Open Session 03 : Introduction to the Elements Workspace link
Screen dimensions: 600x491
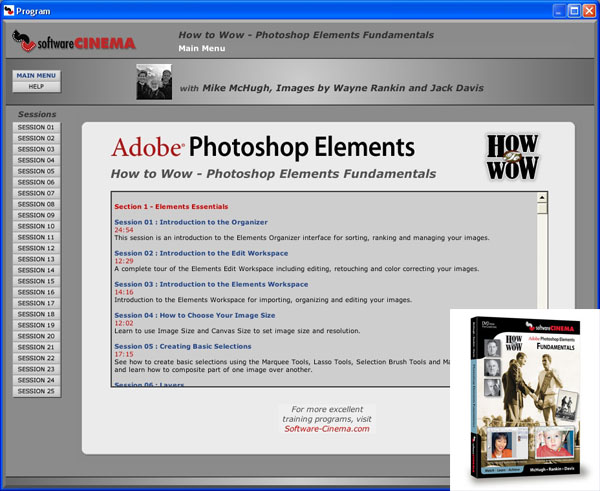(x=211, y=284)
